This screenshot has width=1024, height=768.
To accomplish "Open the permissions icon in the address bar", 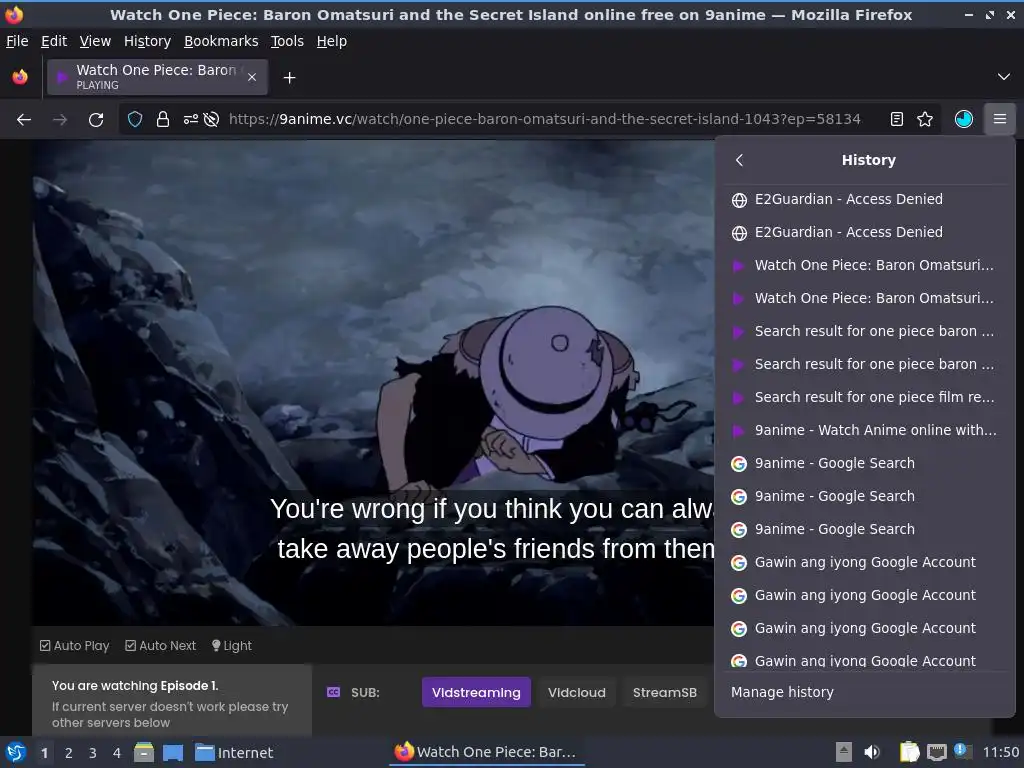I will point(190,120).
